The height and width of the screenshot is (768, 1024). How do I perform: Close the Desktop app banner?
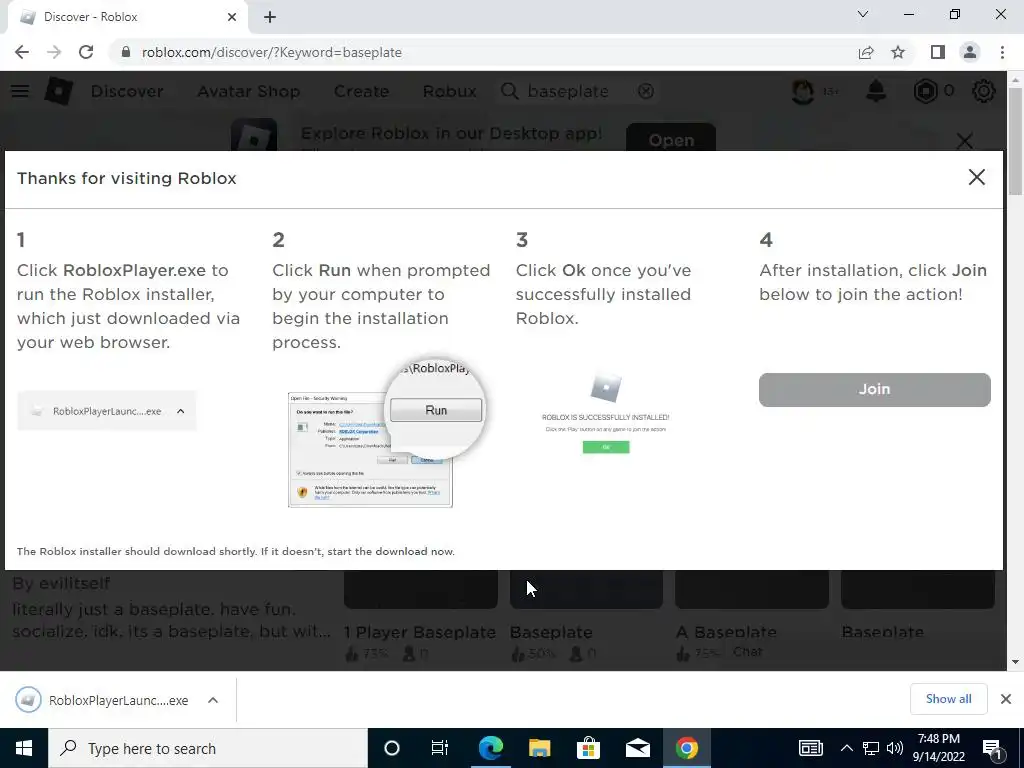click(965, 140)
